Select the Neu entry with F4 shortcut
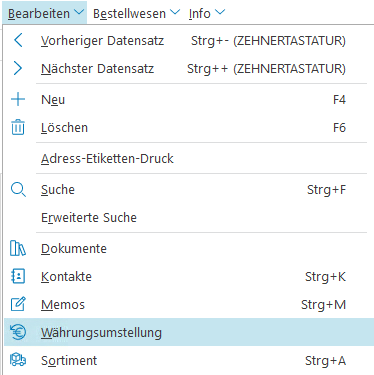The height and width of the screenshot is (375, 374). coord(189,99)
